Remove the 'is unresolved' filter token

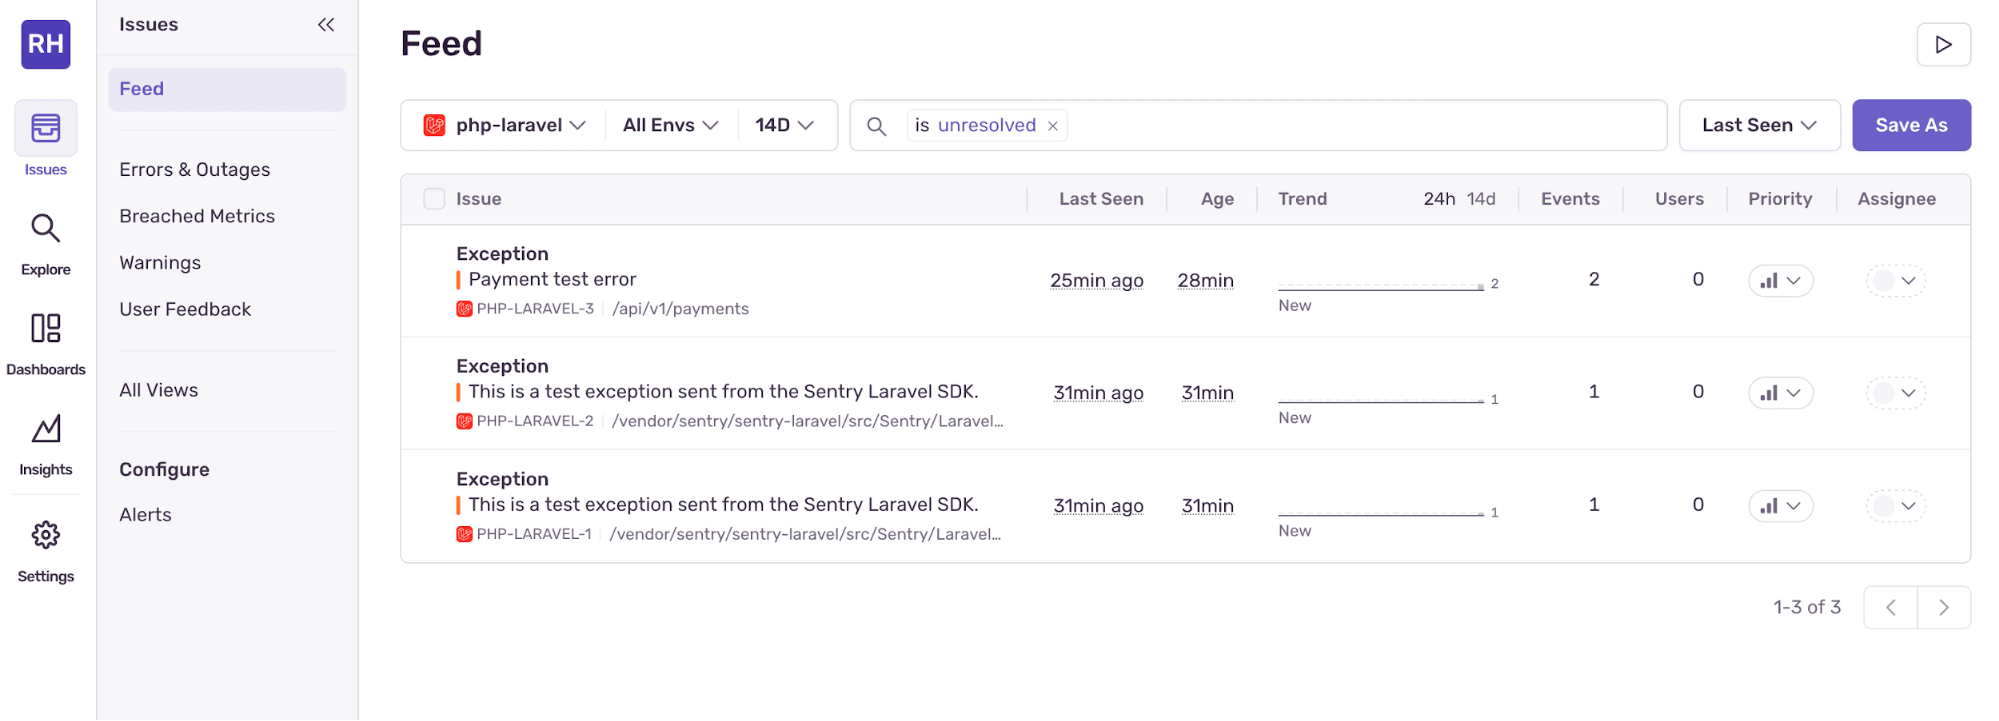click(1053, 126)
